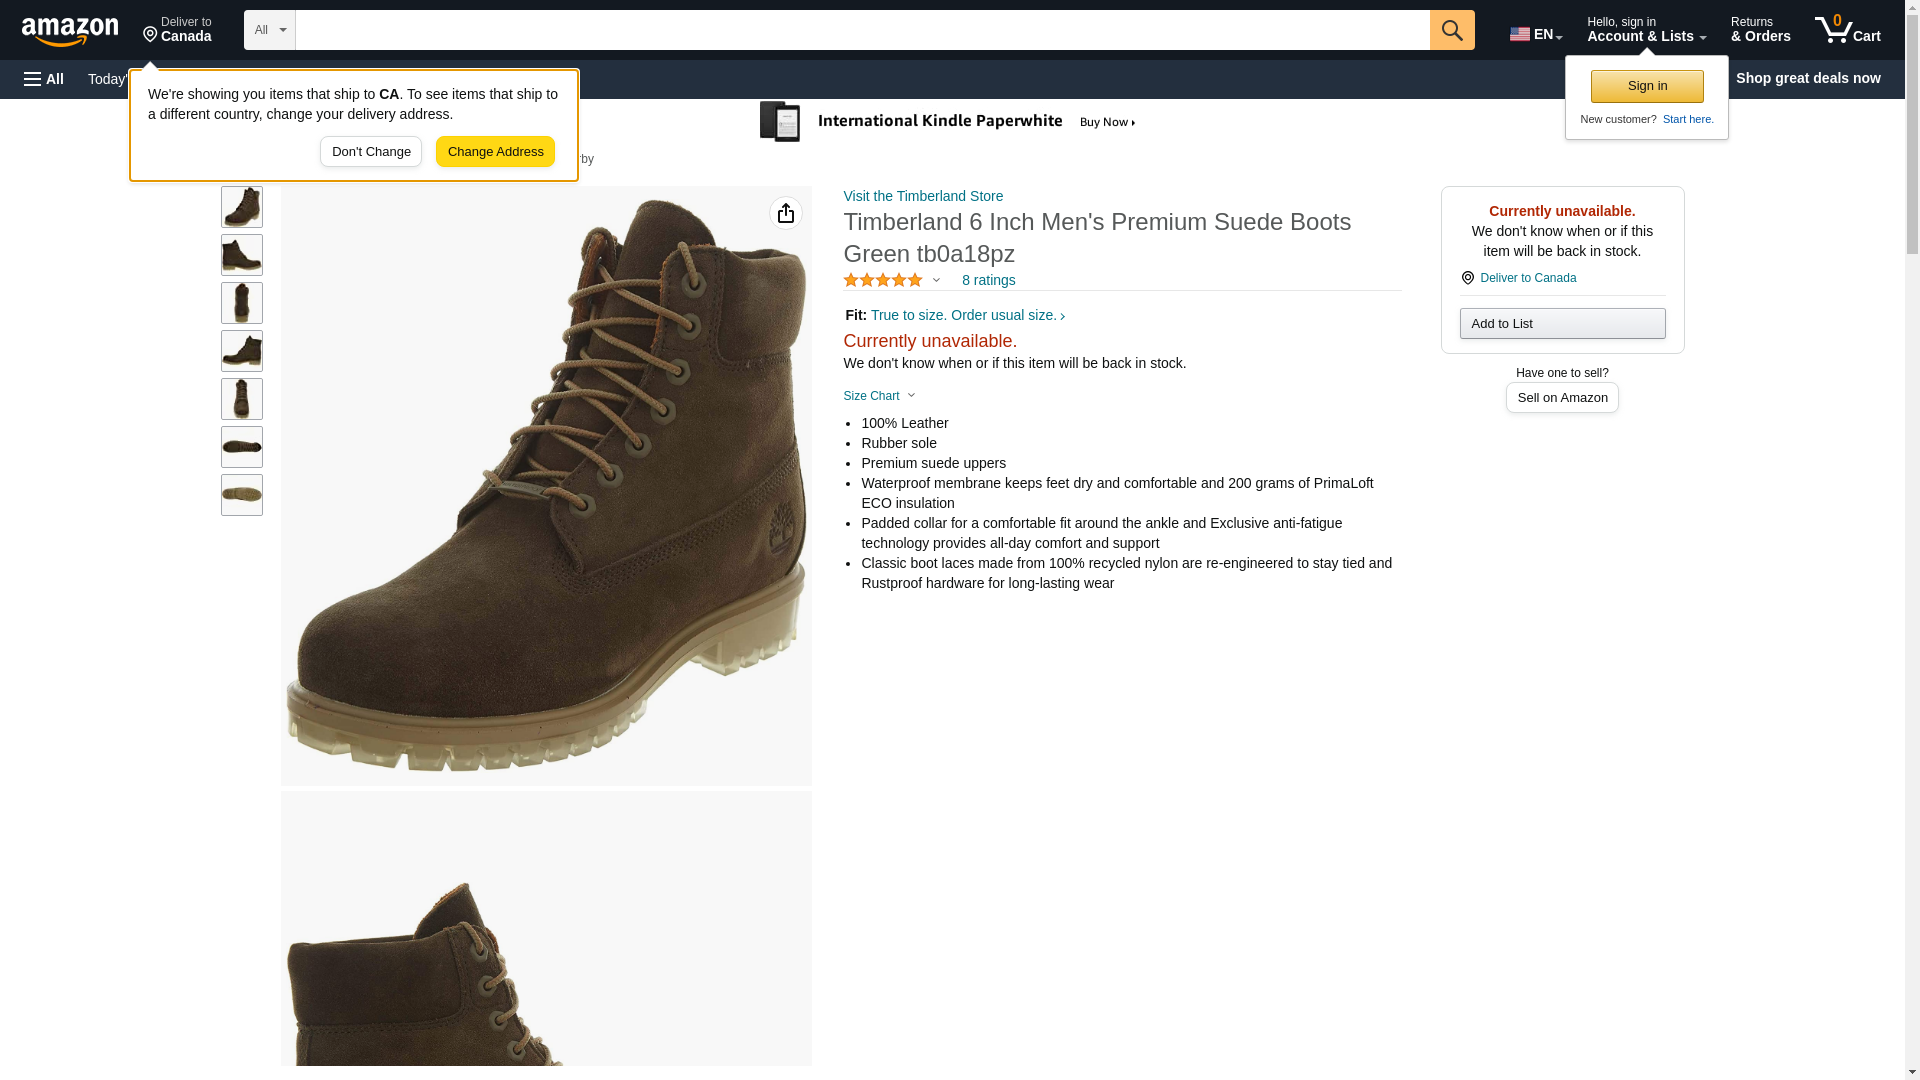The width and height of the screenshot is (1920, 1080).
Task: Click the share icon on product image
Action: point(785,213)
